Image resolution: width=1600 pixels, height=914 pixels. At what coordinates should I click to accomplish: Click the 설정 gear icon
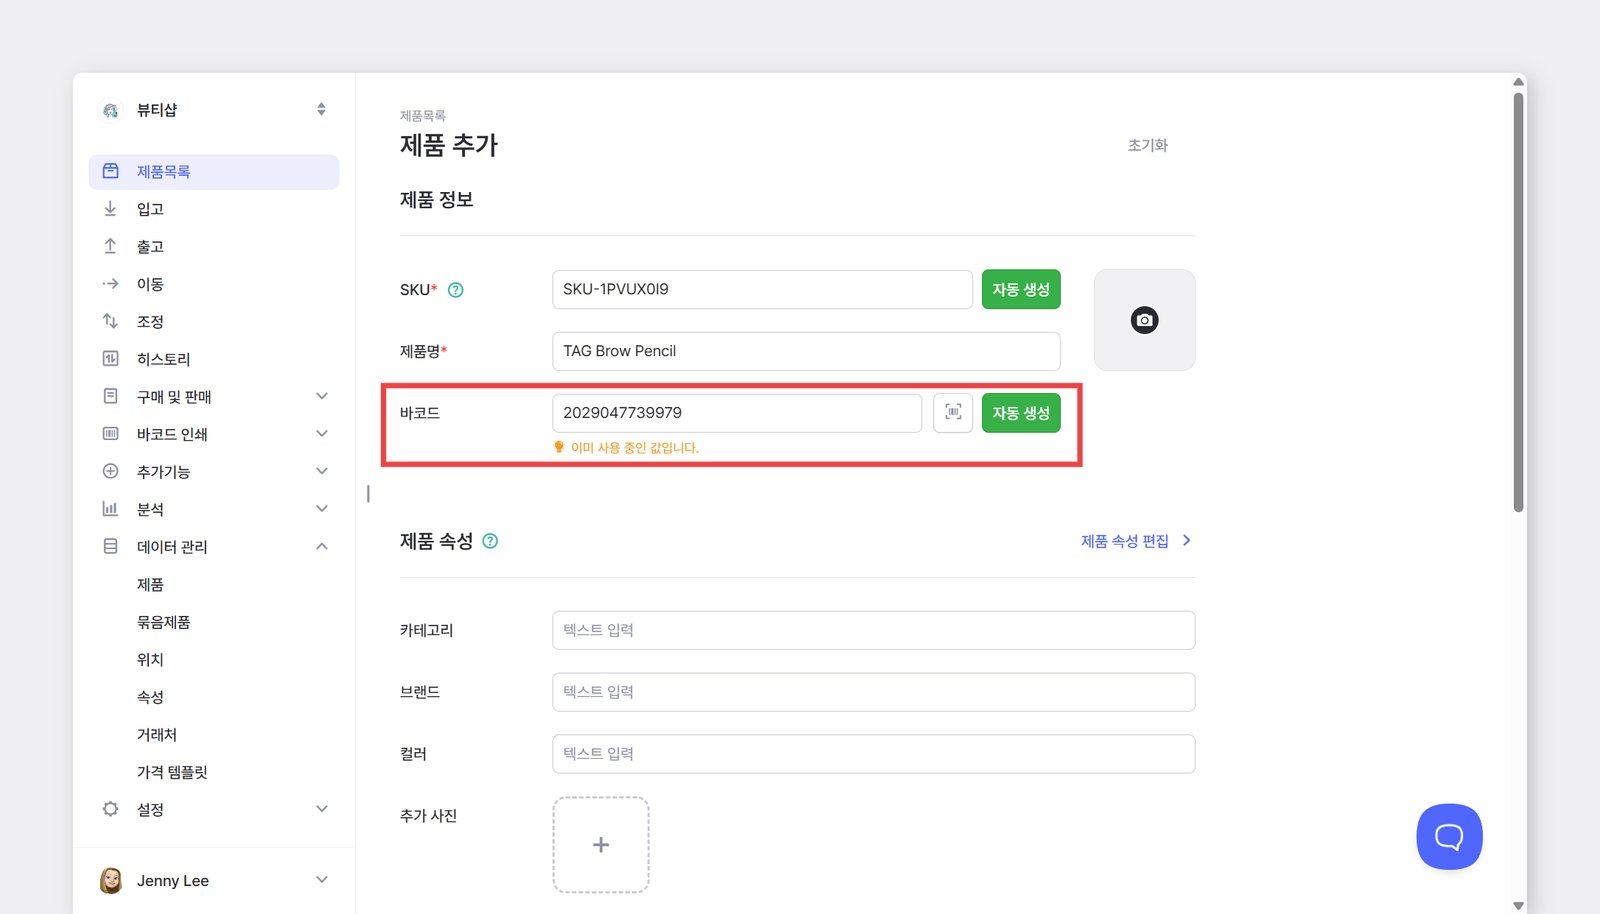tap(111, 809)
